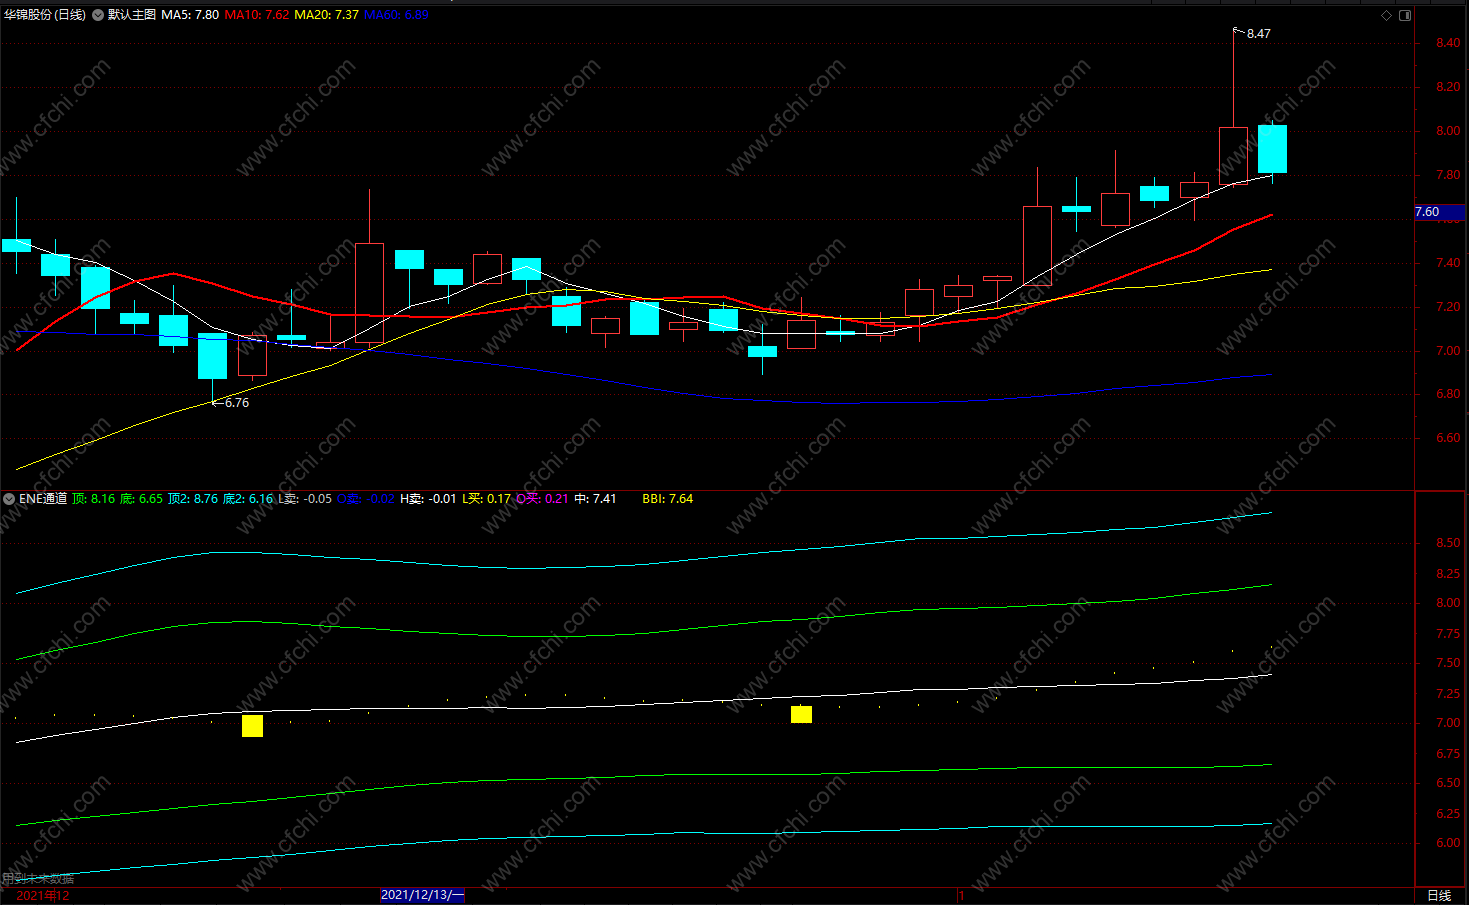Click the 6.76 low price annotation
The height and width of the screenshot is (905, 1469).
pos(236,403)
